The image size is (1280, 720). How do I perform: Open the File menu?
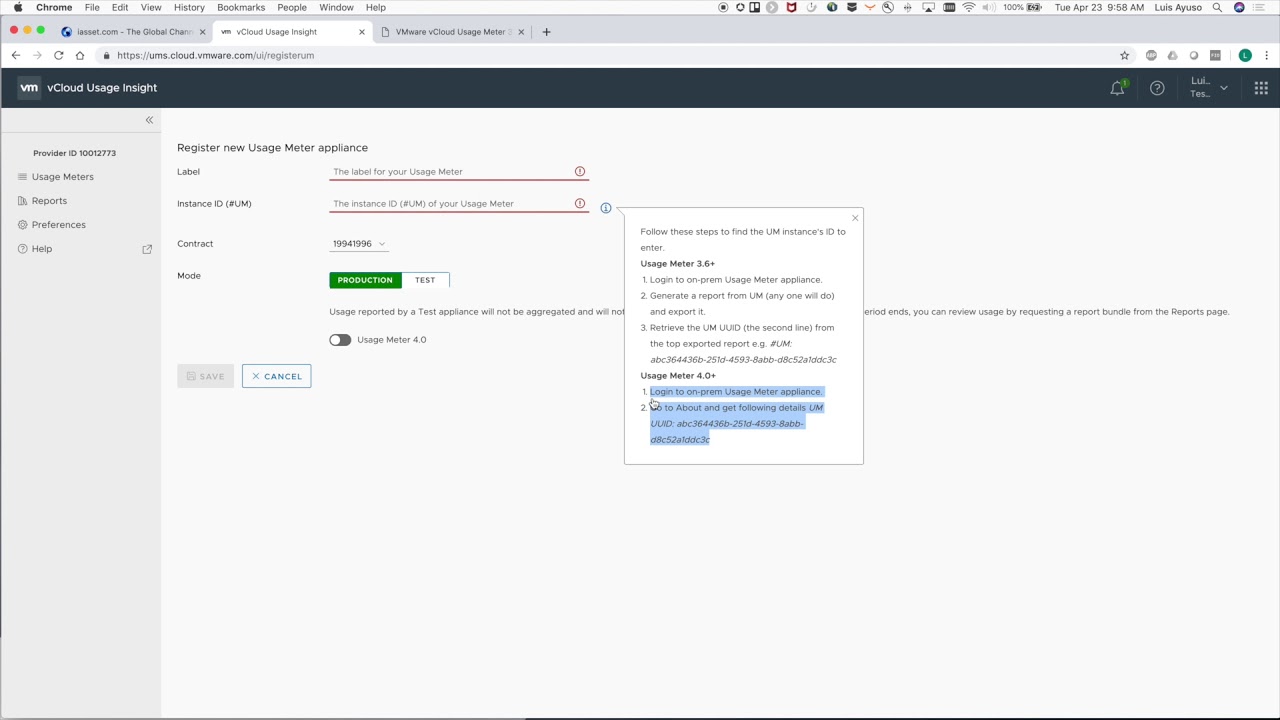(x=92, y=8)
